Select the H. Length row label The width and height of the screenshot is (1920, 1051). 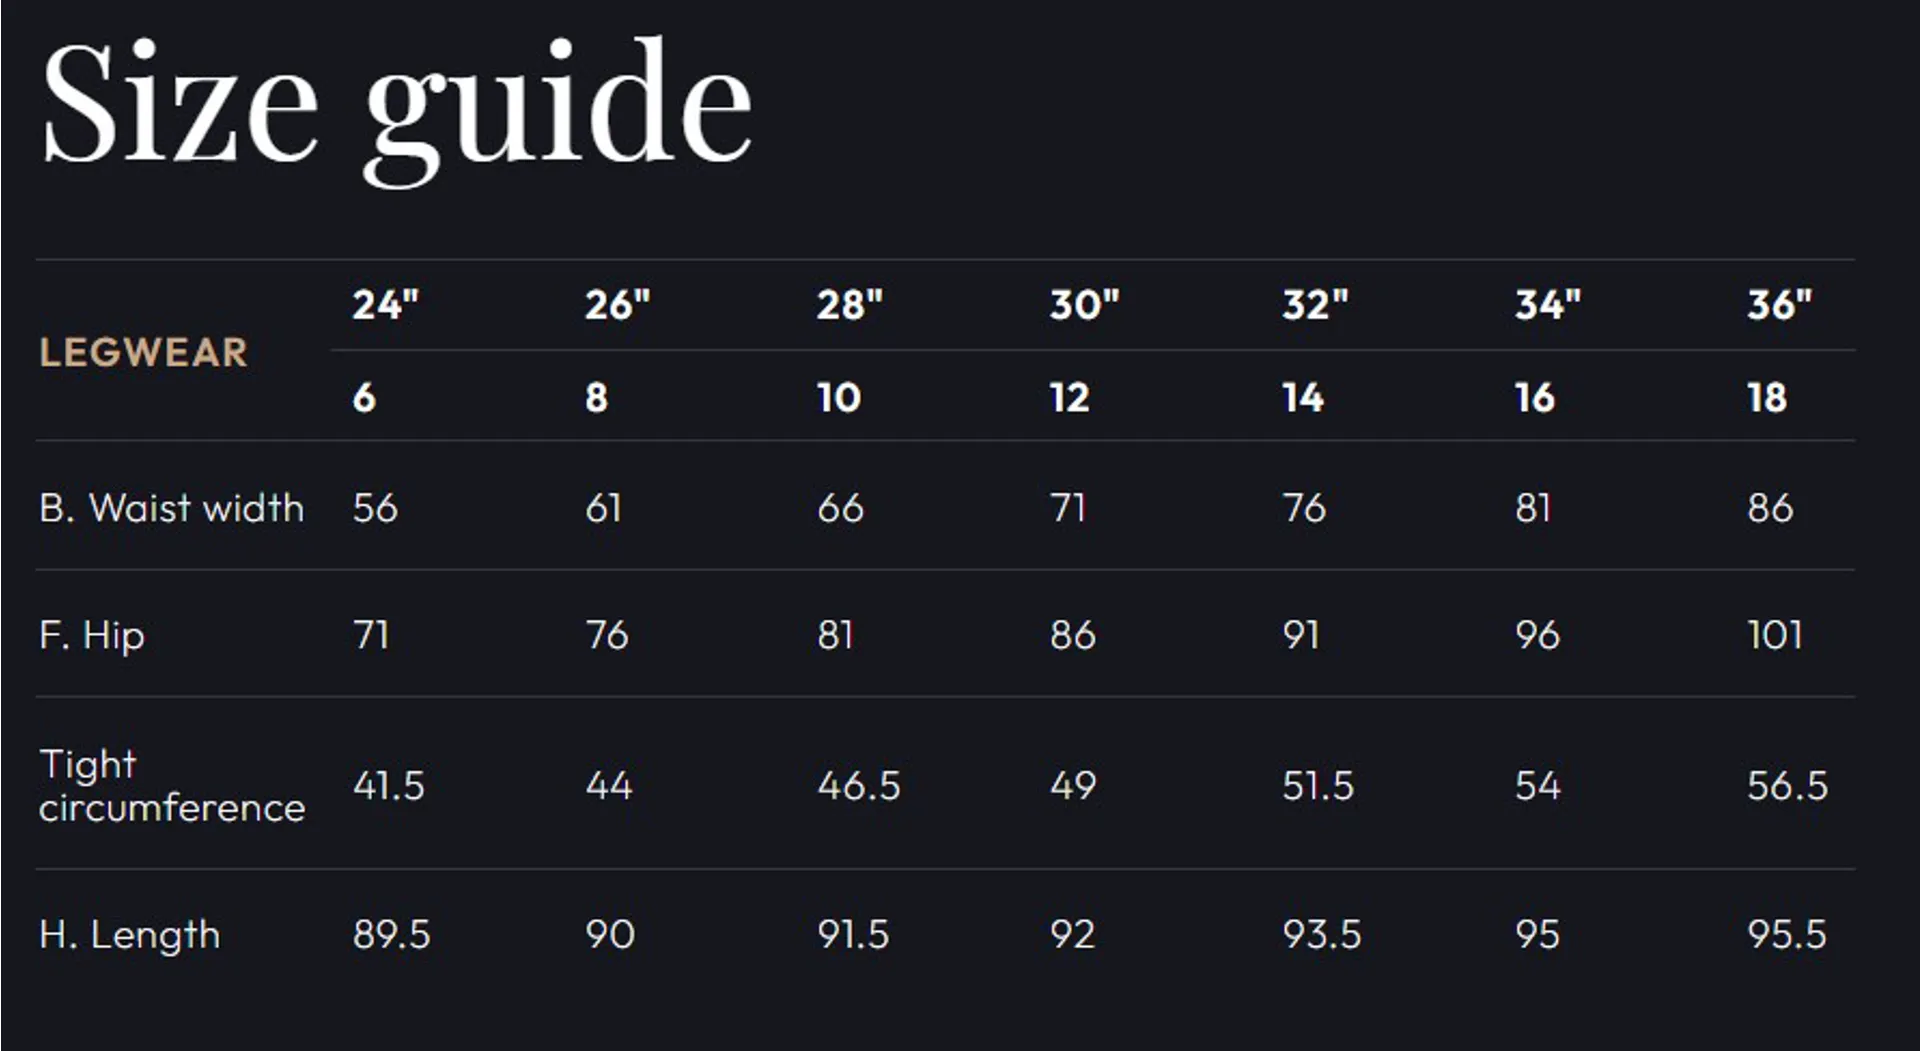click(129, 935)
